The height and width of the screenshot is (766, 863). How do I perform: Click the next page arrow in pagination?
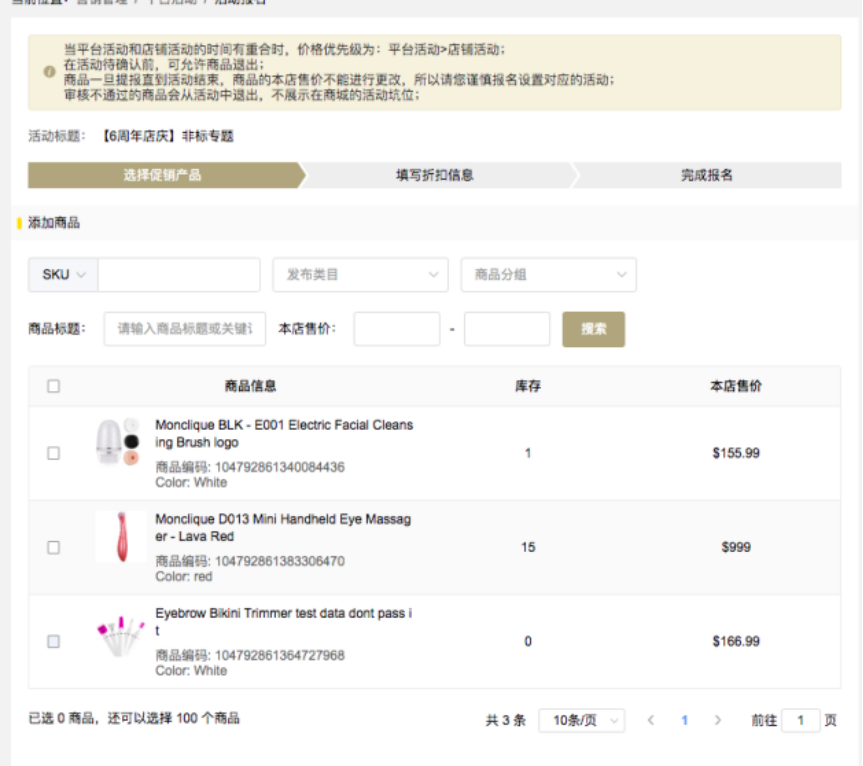tap(717, 720)
